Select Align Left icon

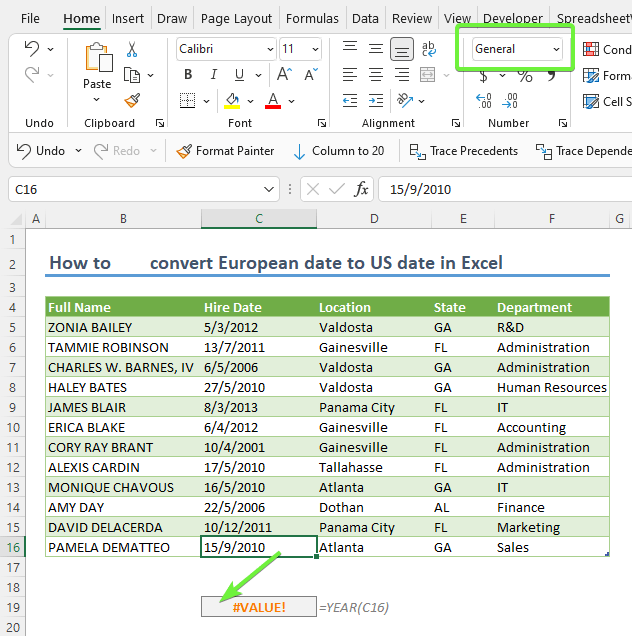click(350, 75)
